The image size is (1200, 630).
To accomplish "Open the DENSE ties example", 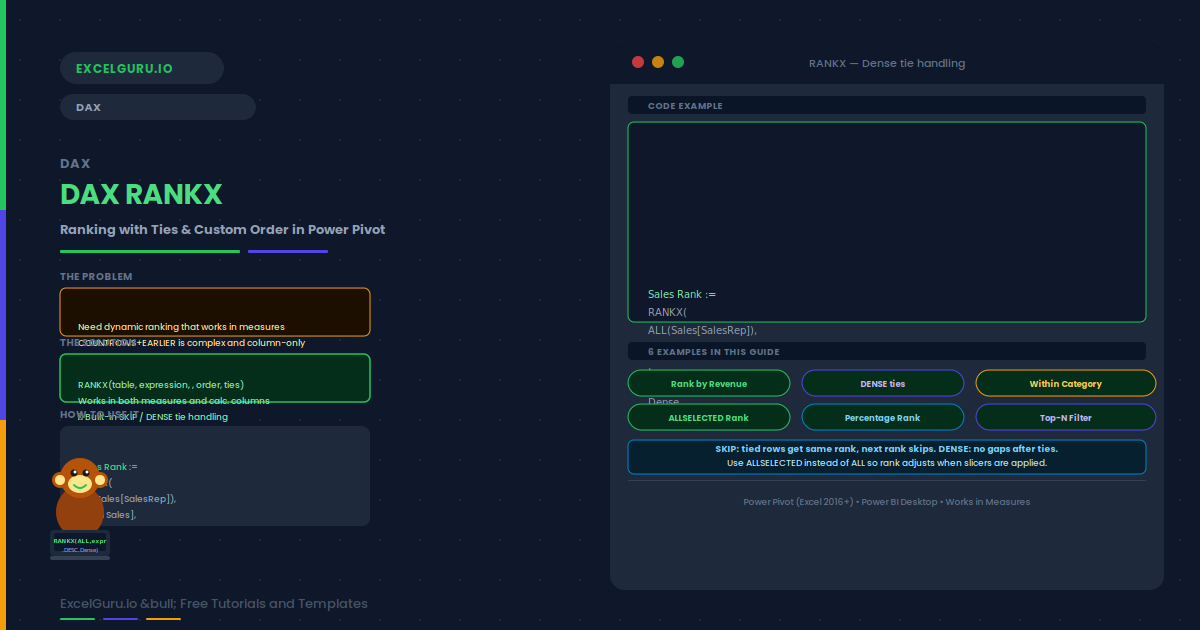I will 883,383.
